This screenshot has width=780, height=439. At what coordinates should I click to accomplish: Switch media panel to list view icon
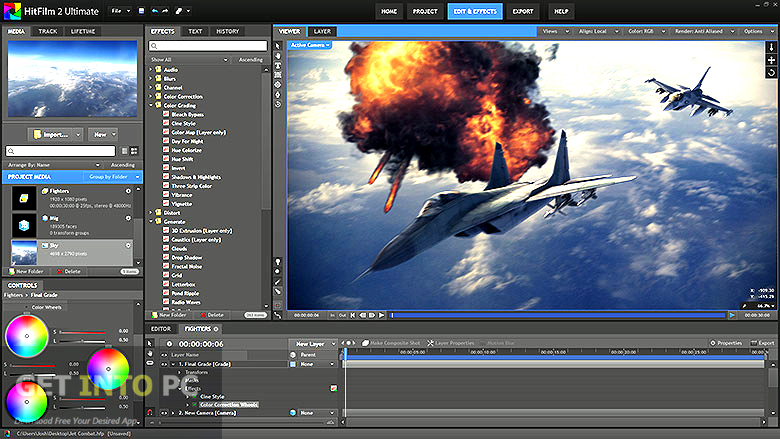click(x=124, y=151)
